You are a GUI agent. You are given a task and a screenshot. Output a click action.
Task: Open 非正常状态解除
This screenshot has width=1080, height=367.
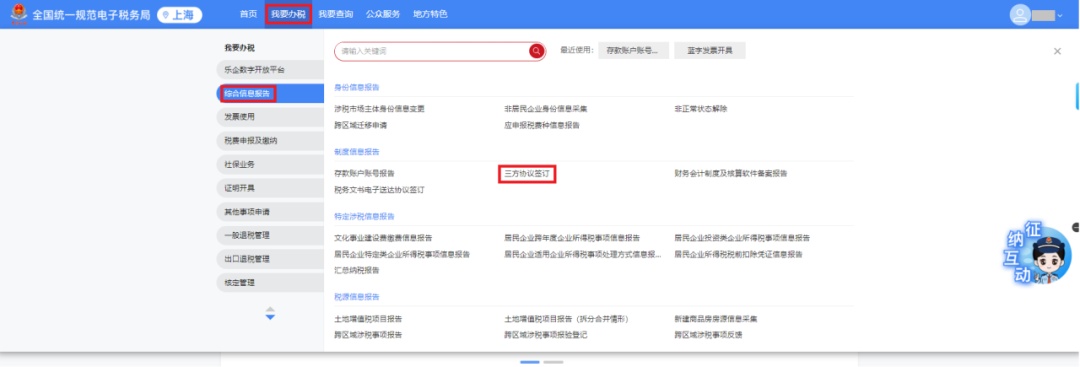(x=701, y=109)
